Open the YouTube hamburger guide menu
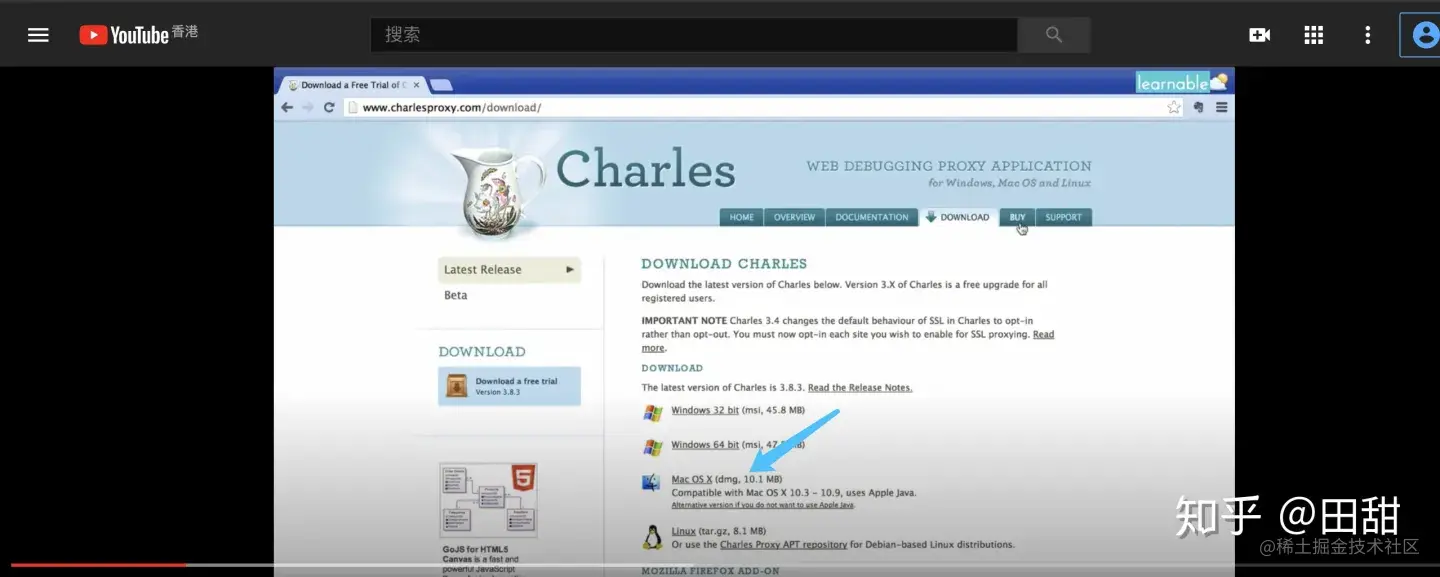Viewport: 1440px width, 577px height. [x=38, y=35]
